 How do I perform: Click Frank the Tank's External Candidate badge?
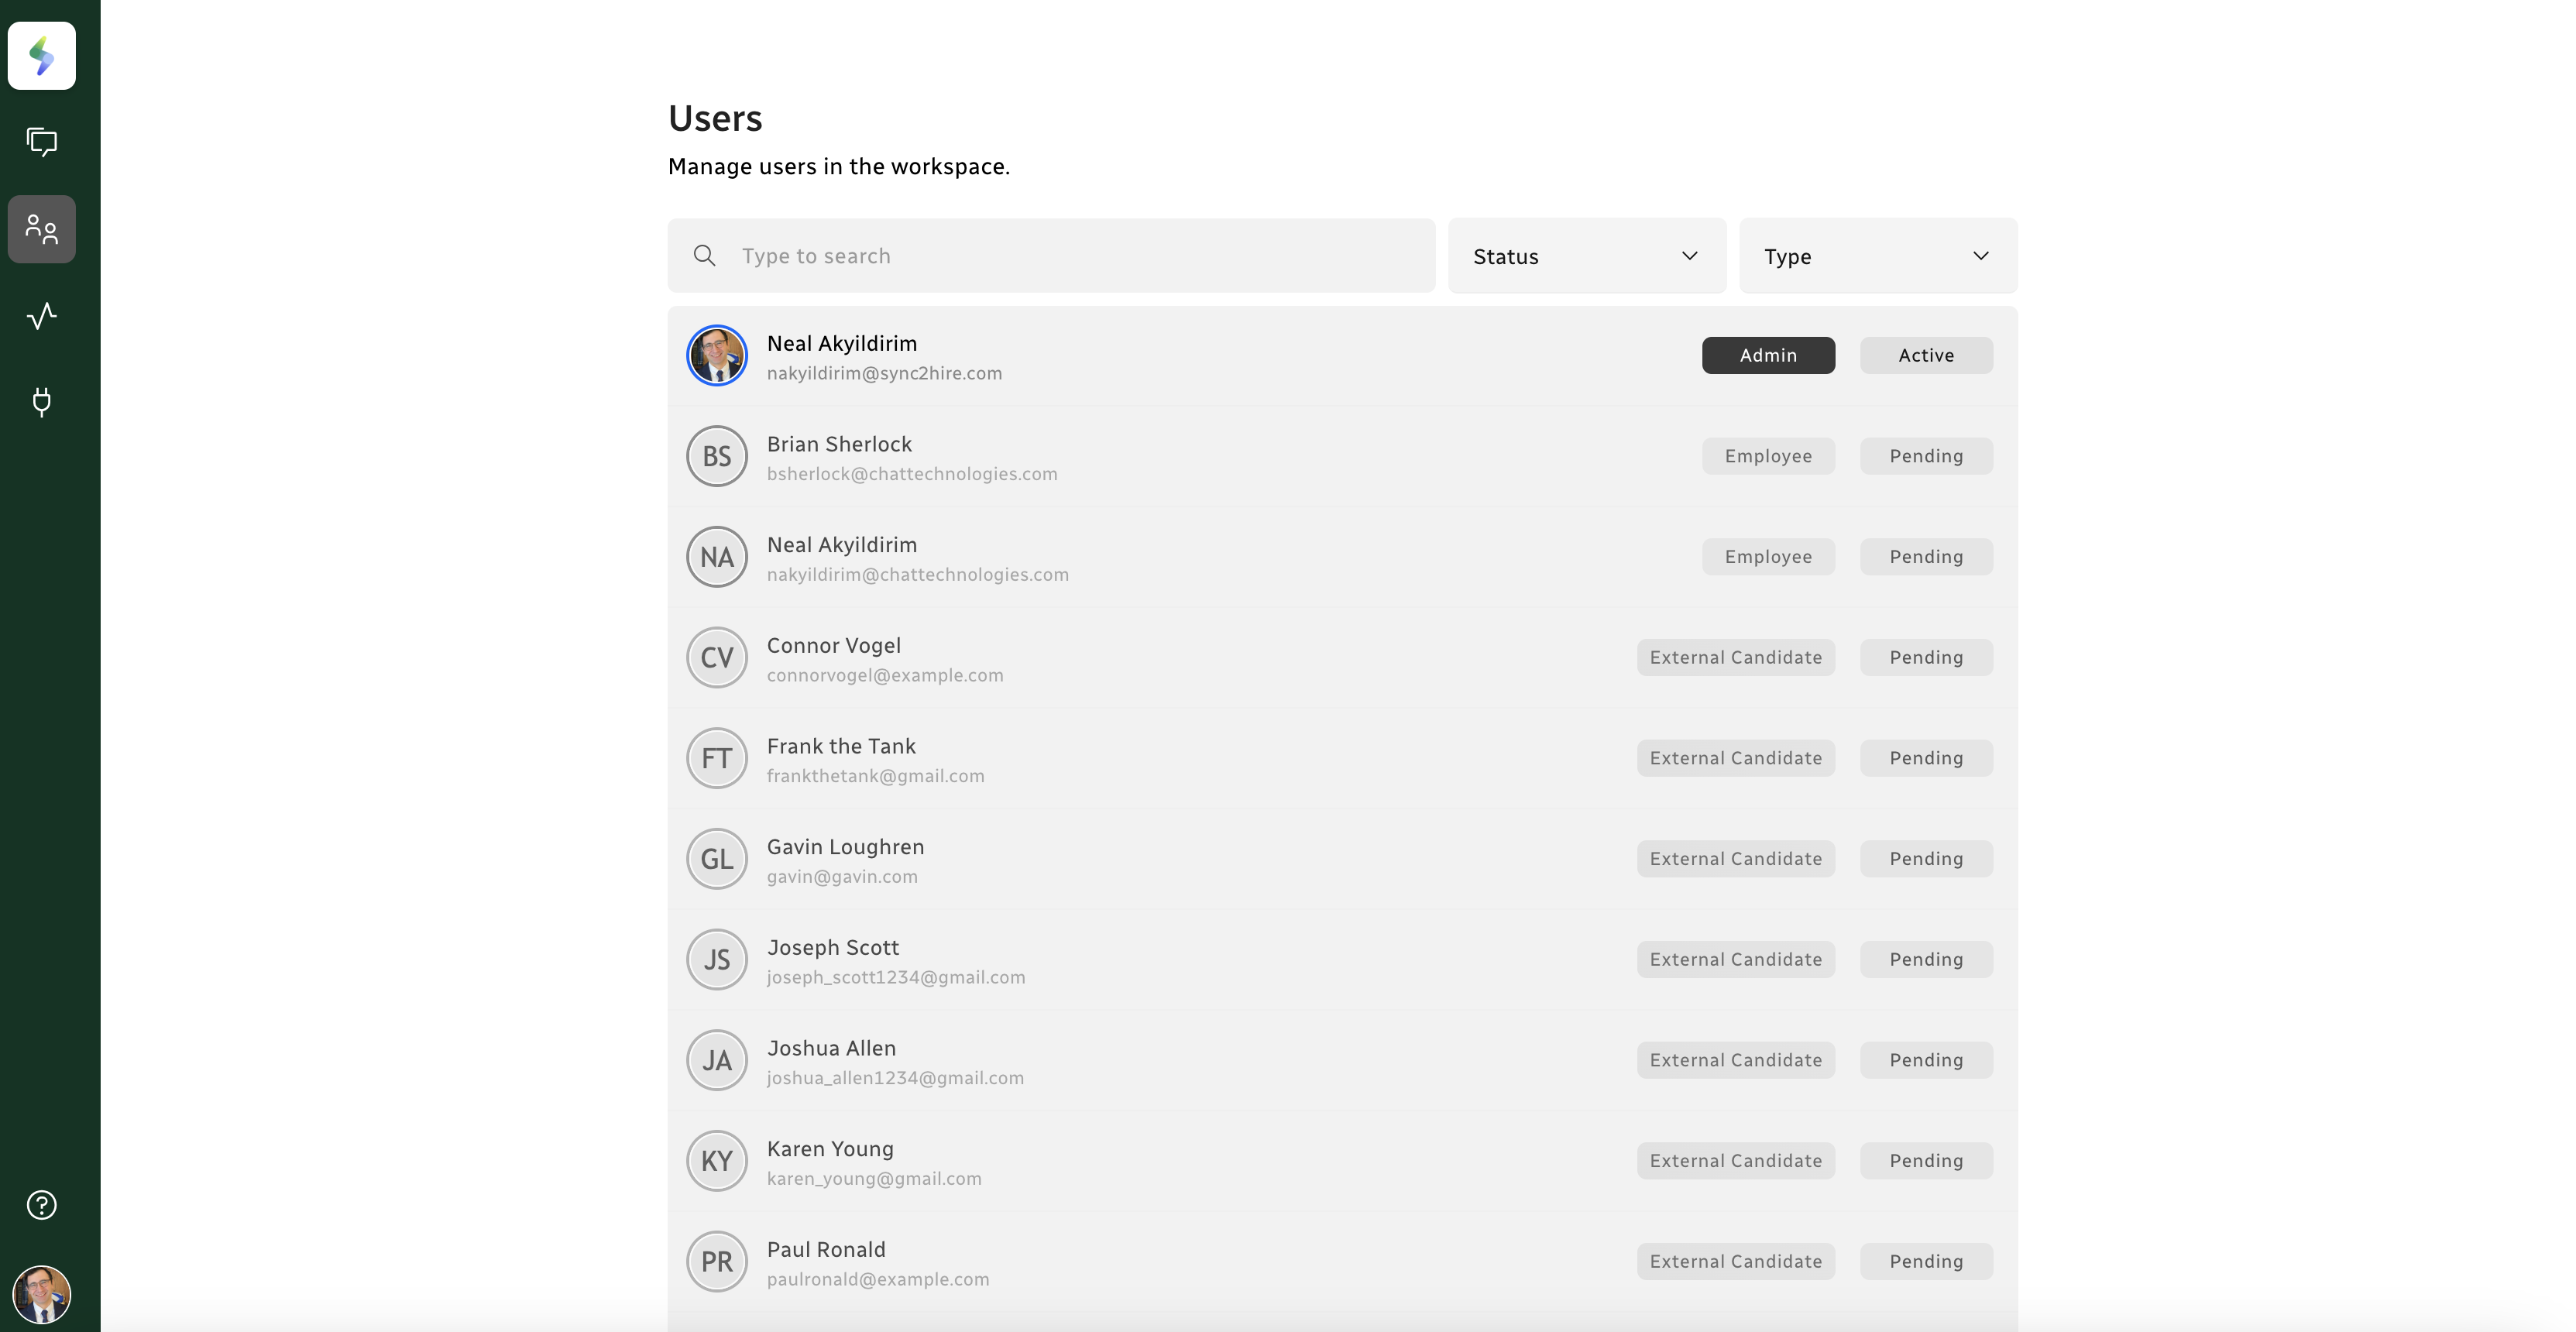(1736, 758)
